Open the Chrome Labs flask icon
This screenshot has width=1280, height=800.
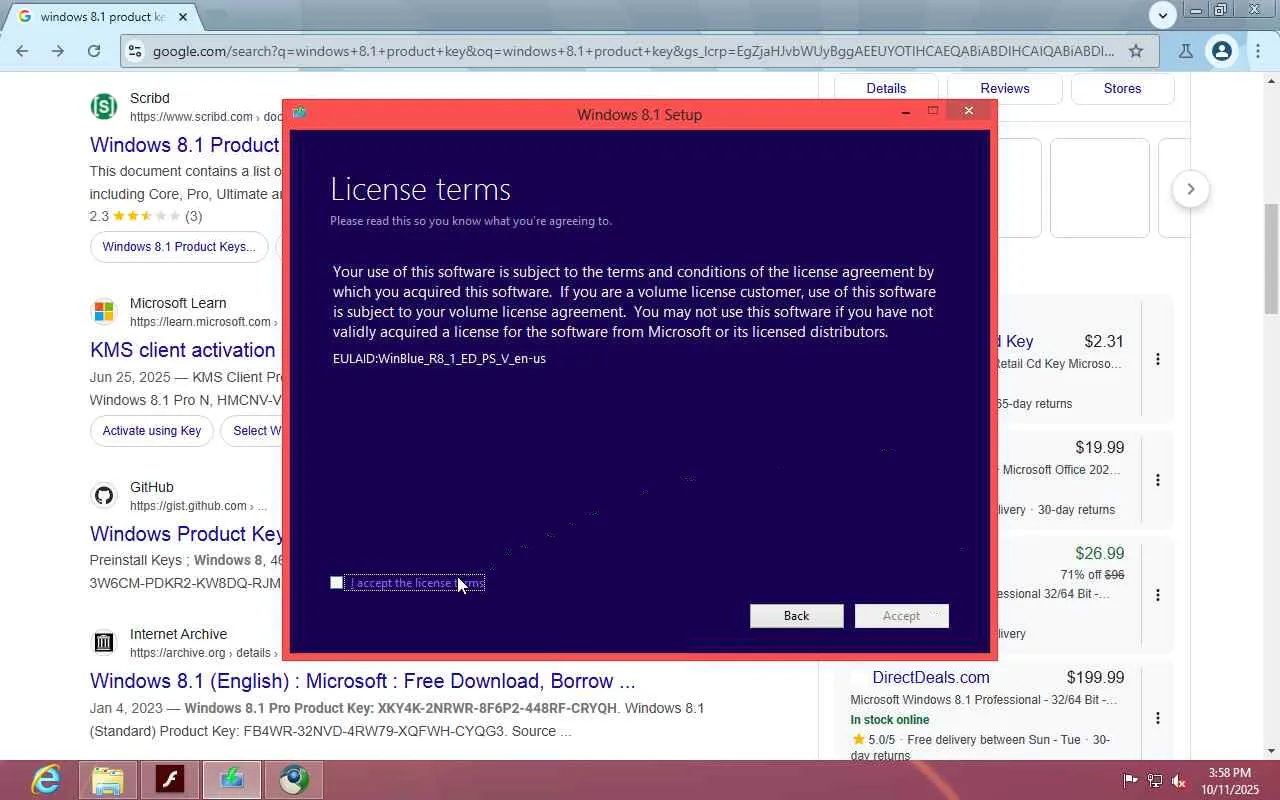[1185, 51]
